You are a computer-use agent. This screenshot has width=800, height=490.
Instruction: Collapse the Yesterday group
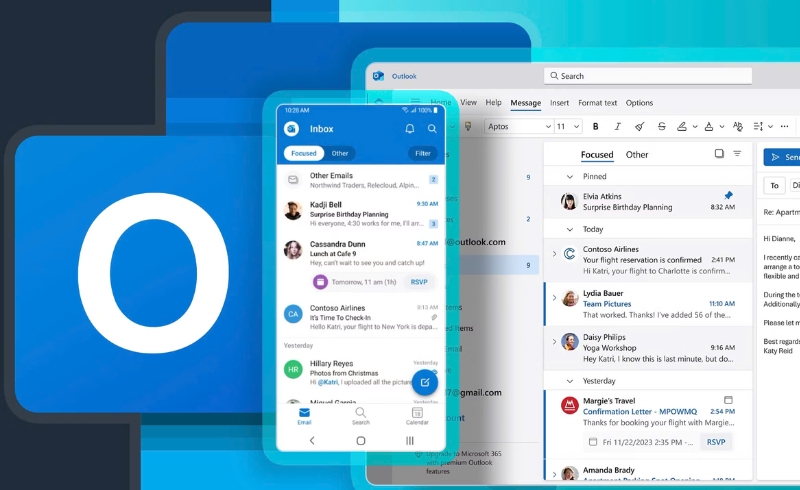[570, 381]
